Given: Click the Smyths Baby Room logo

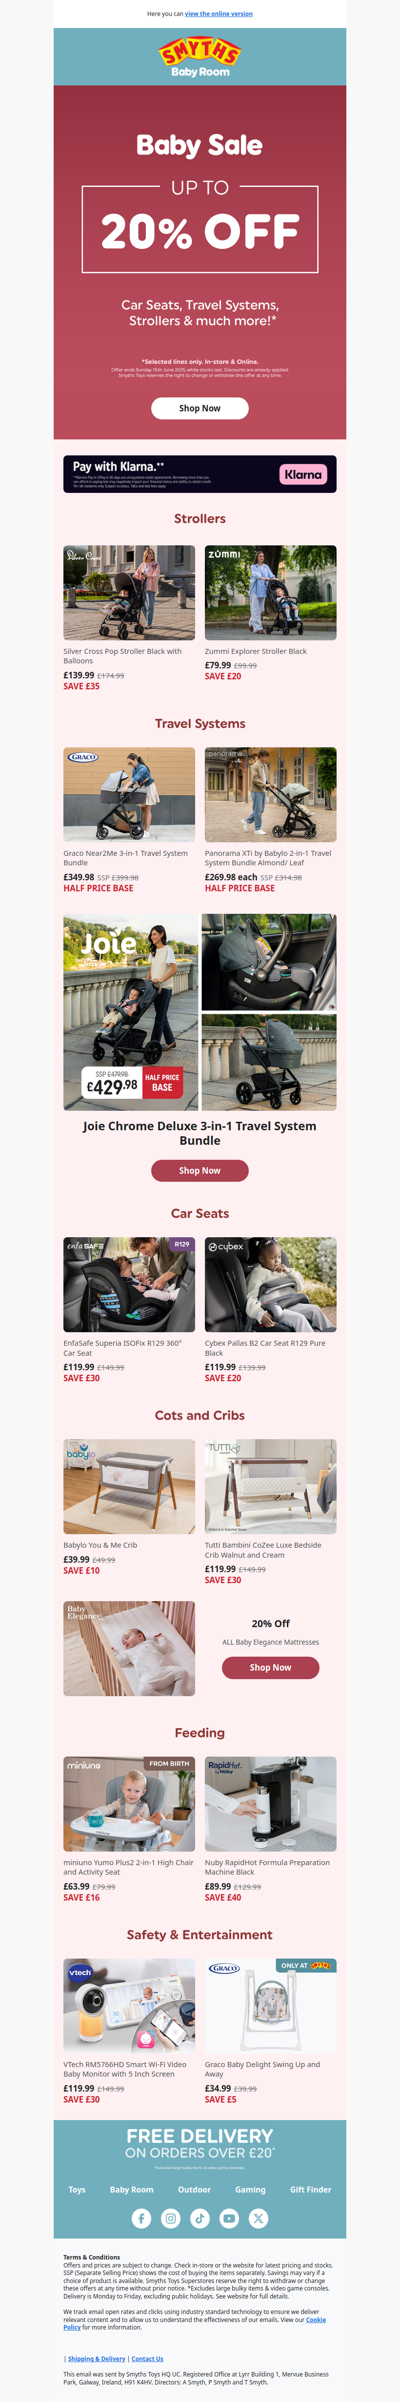Looking at the screenshot, I should pyautogui.click(x=200, y=58).
